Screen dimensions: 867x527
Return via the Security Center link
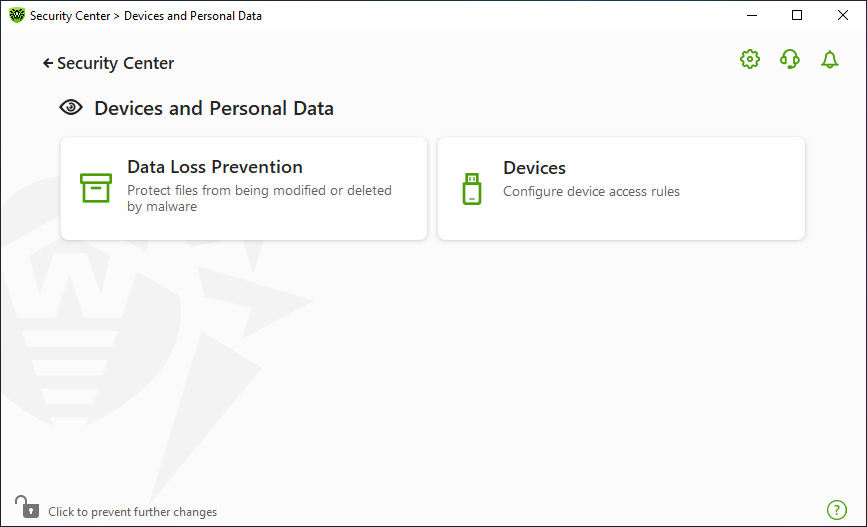pyautogui.click(x=116, y=63)
